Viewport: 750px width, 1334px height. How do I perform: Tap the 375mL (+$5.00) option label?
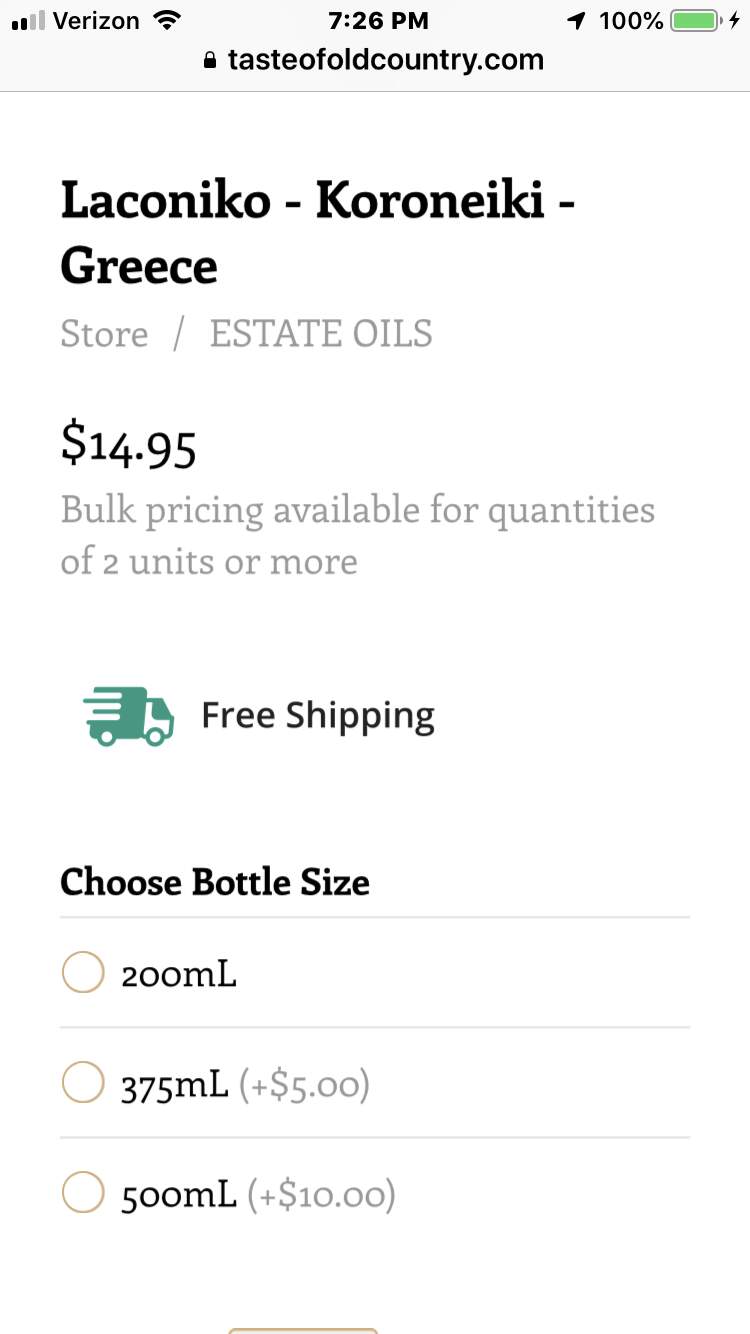[246, 1084]
